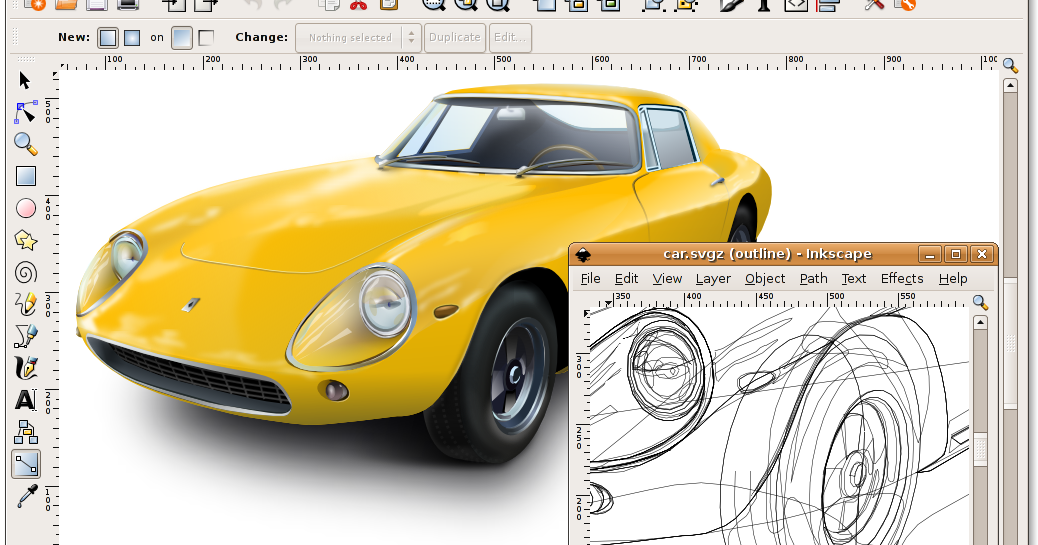1038x545 pixels.
Task: Click the Cut scissors icon
Action: tap(358, 5)
